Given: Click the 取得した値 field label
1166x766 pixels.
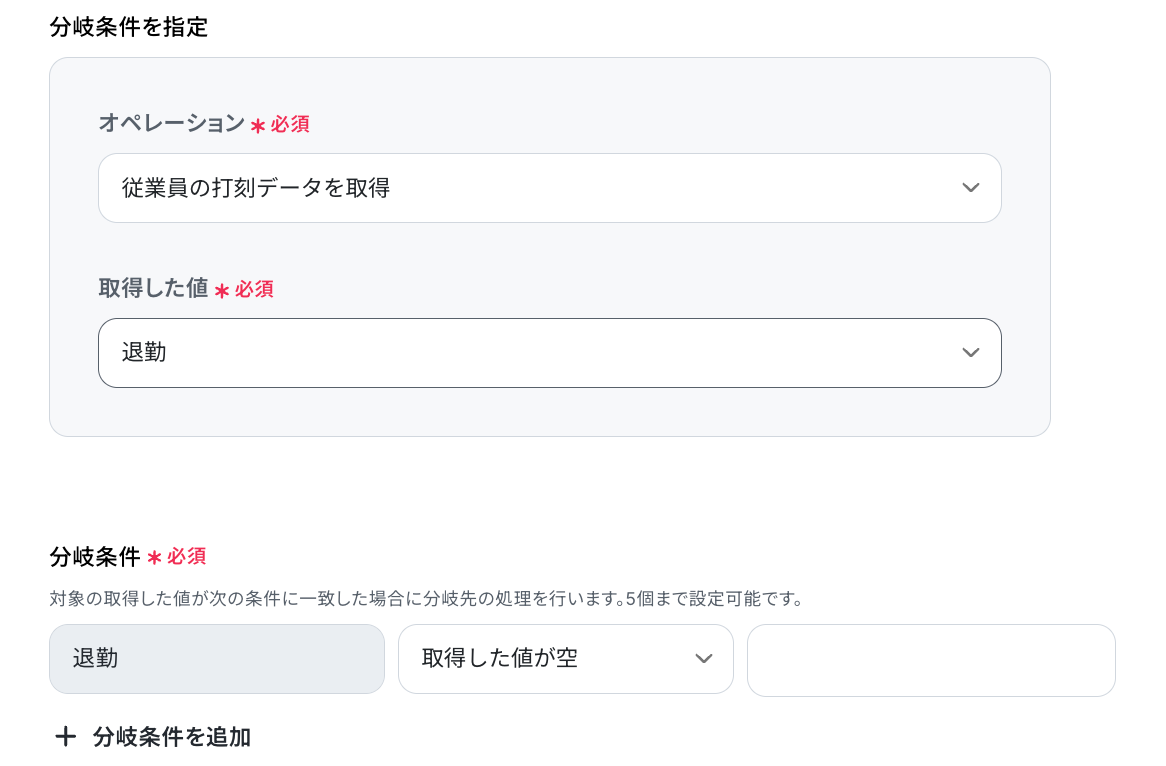Looking at the screenshot, I should (153, 288).
